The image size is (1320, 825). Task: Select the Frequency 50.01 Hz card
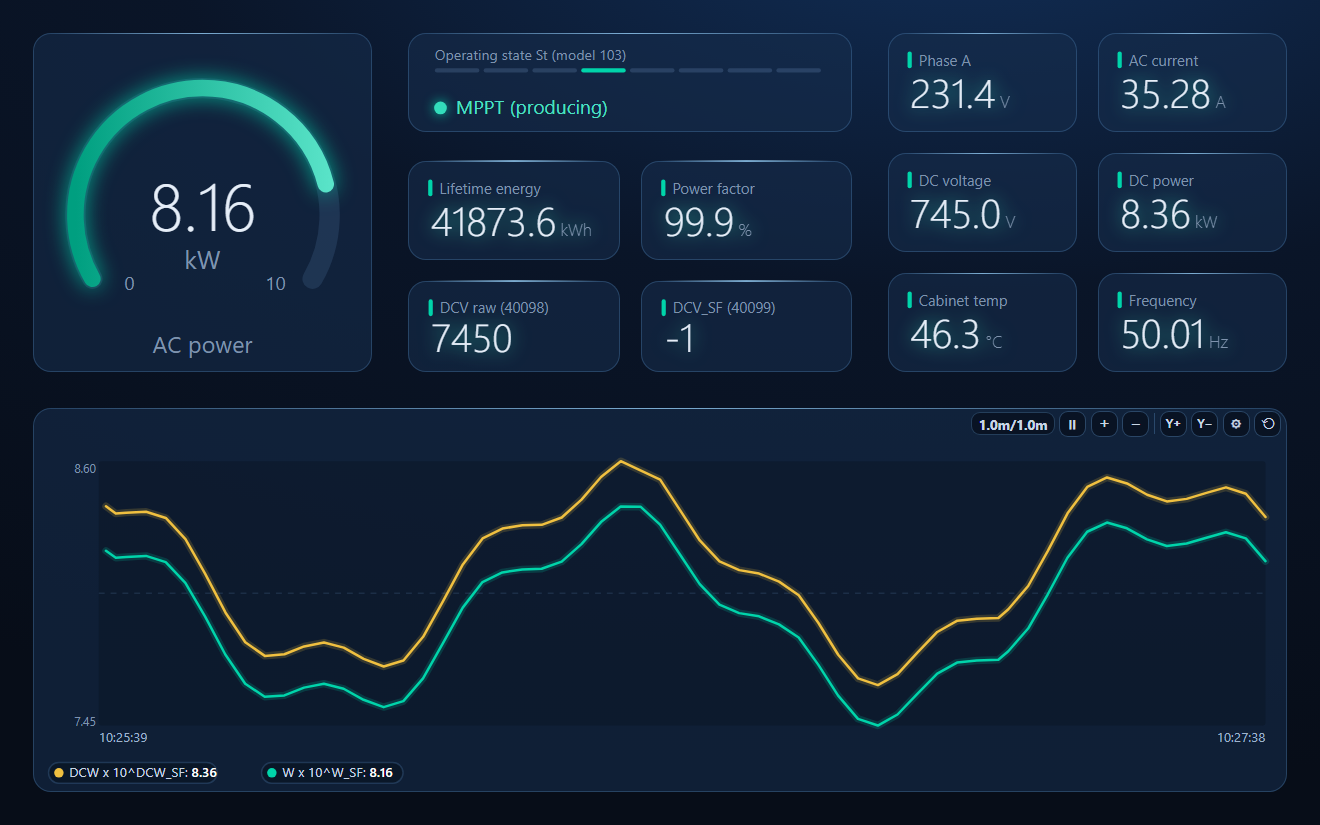pos(1192,322)
